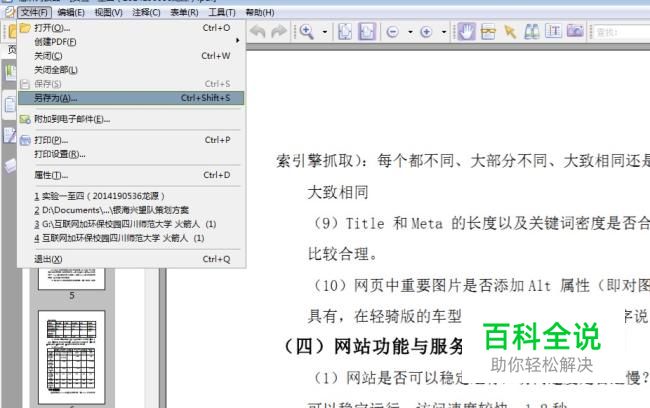This screenshot has width=650, height=408.
Task: Click the redo arrow icon
Action: coord(279,32)
